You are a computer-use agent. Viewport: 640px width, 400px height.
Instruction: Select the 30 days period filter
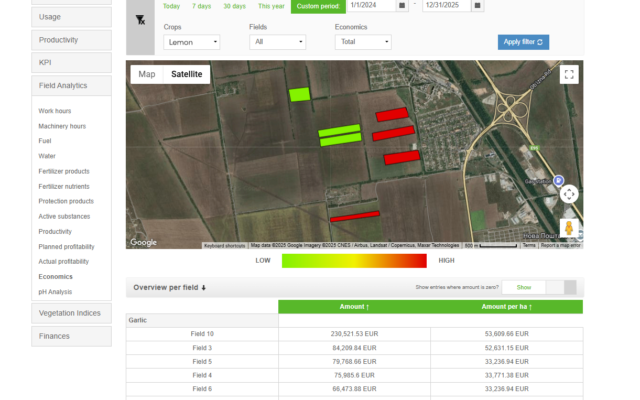click(x=234, y=6)
